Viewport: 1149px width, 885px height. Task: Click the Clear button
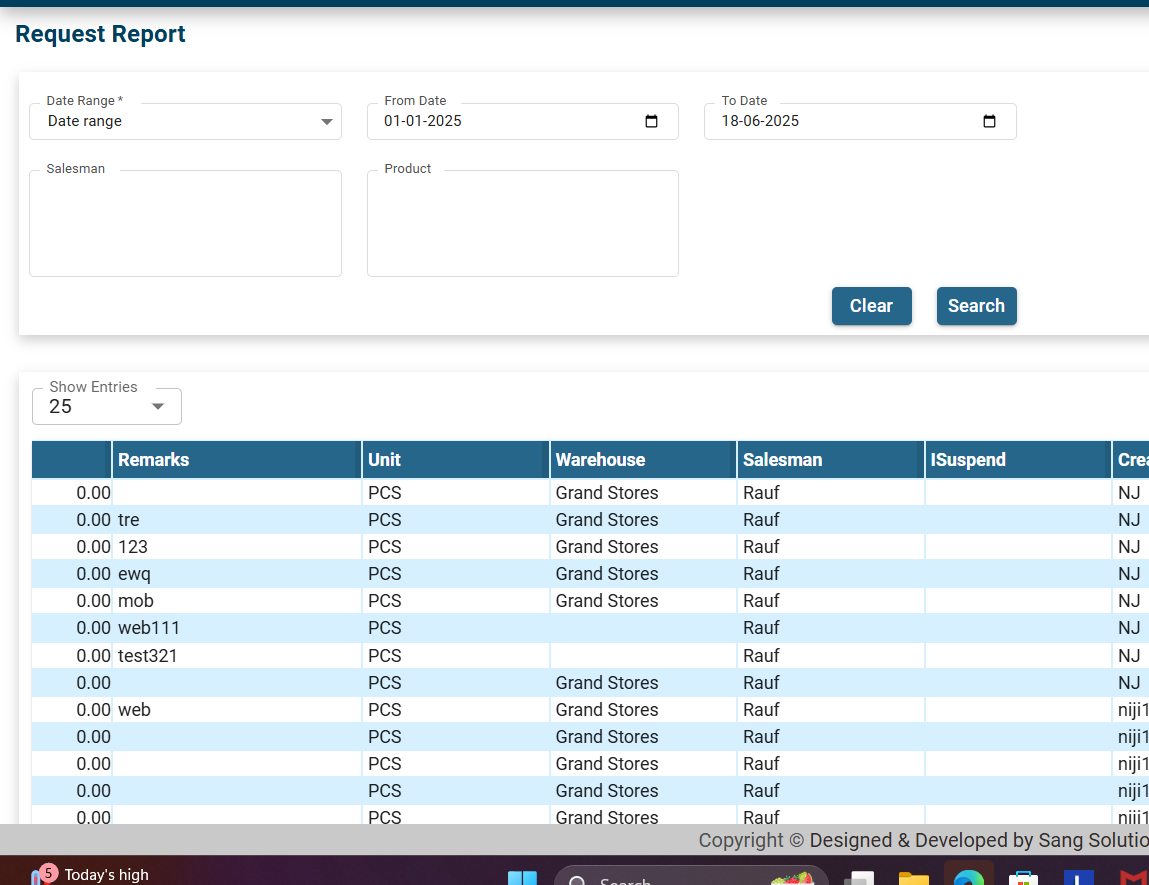[x=871, y=306]
